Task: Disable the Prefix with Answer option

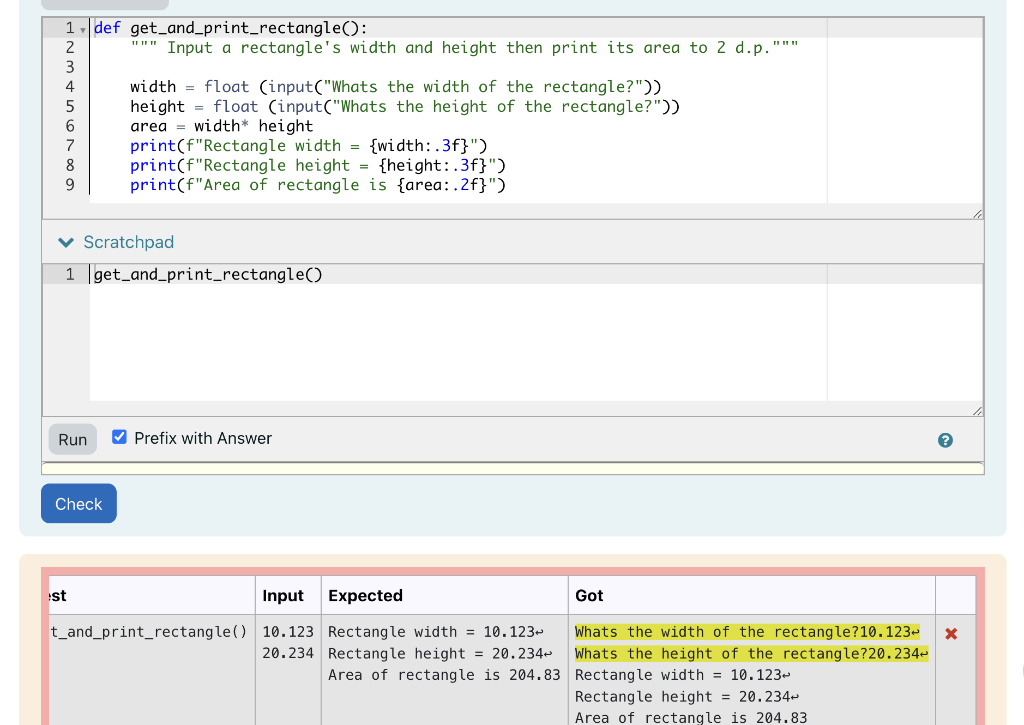Action: click(x=119, y=436)
